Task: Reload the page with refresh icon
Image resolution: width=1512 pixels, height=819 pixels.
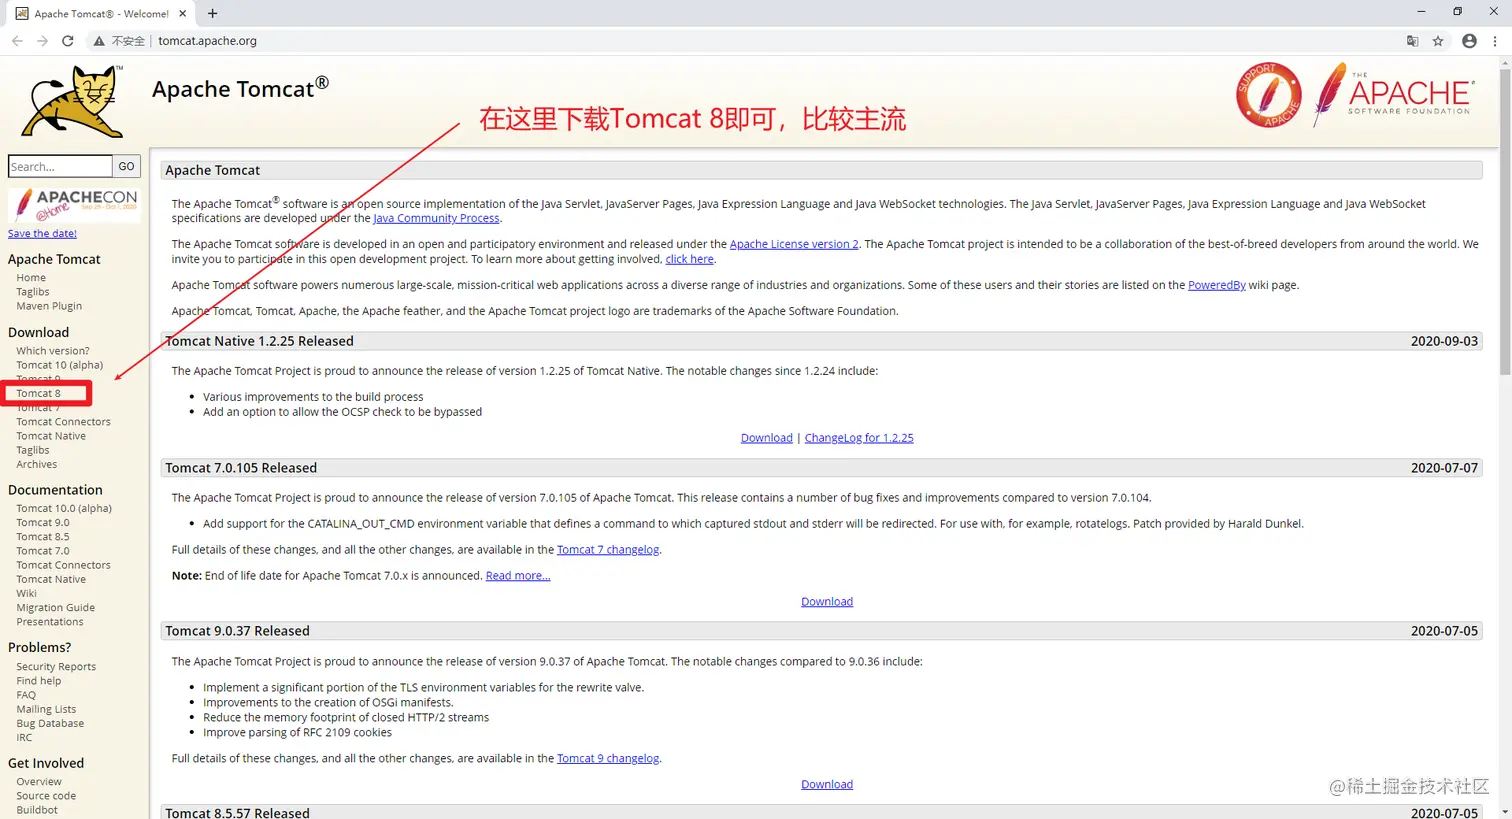Action: [68, 41]
